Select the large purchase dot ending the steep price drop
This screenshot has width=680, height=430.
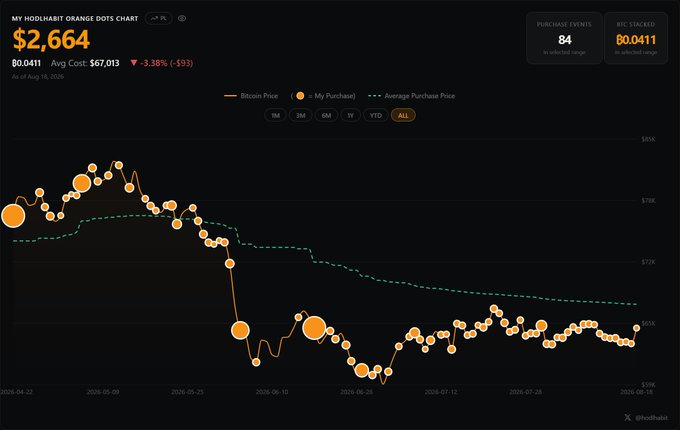tap(240, 330)
